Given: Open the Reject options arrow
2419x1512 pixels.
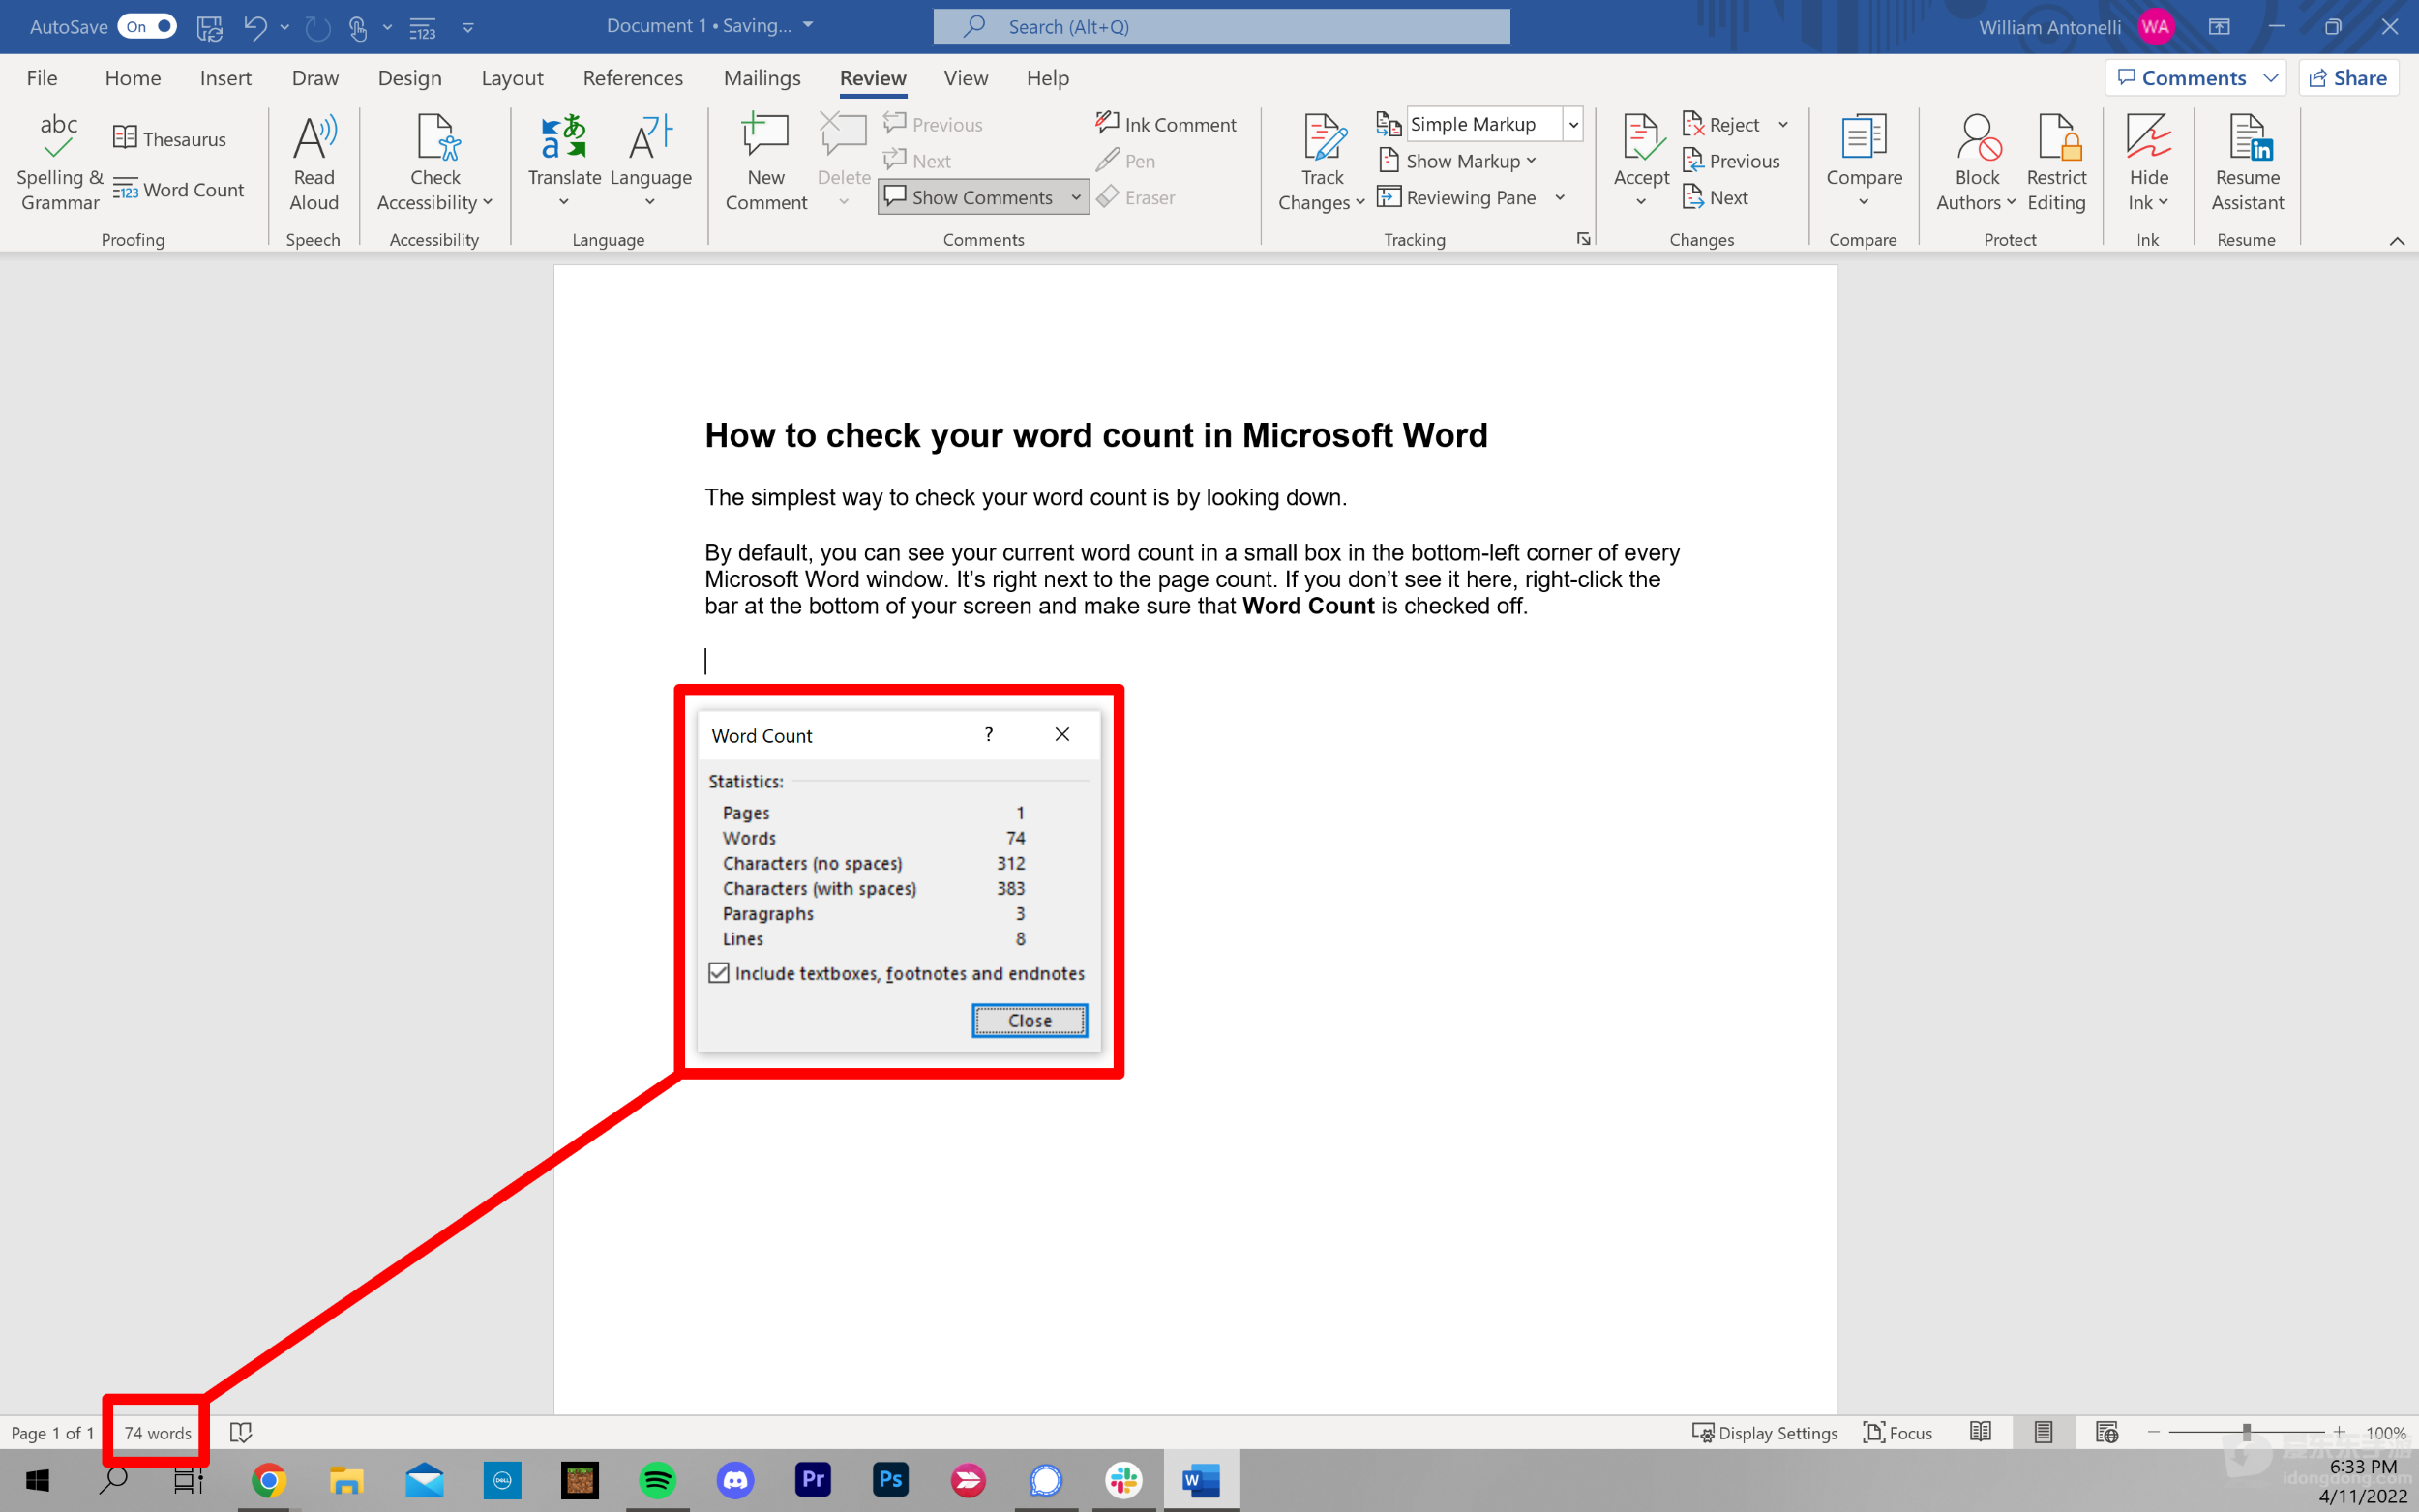Looking at the screenshot, I should pos(1783,124).
